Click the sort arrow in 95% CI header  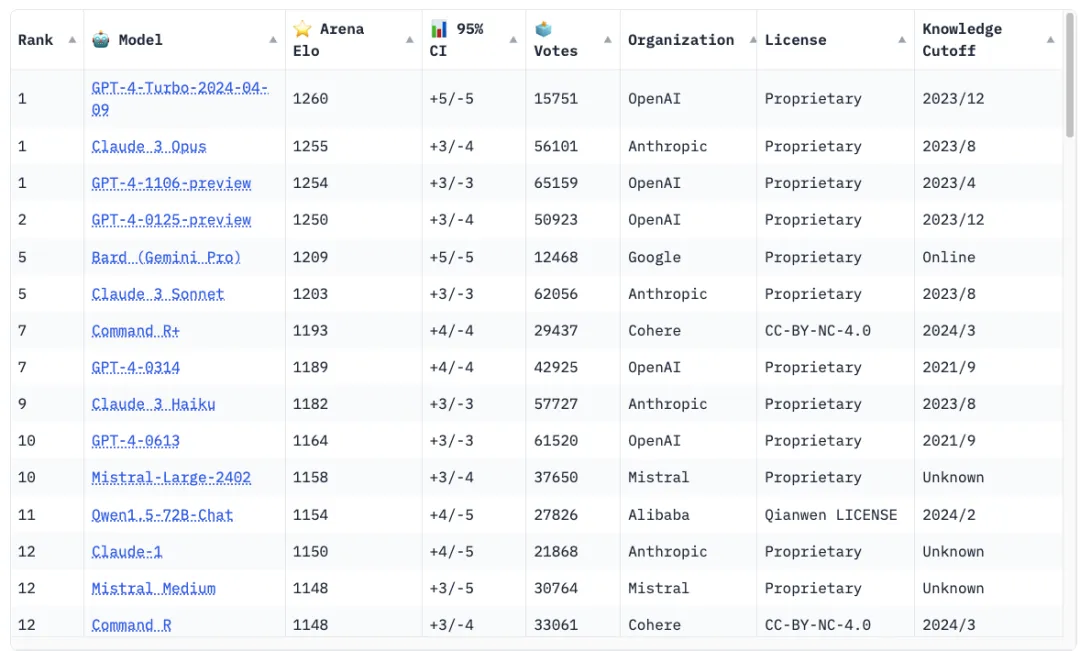(x=514, y=40)
